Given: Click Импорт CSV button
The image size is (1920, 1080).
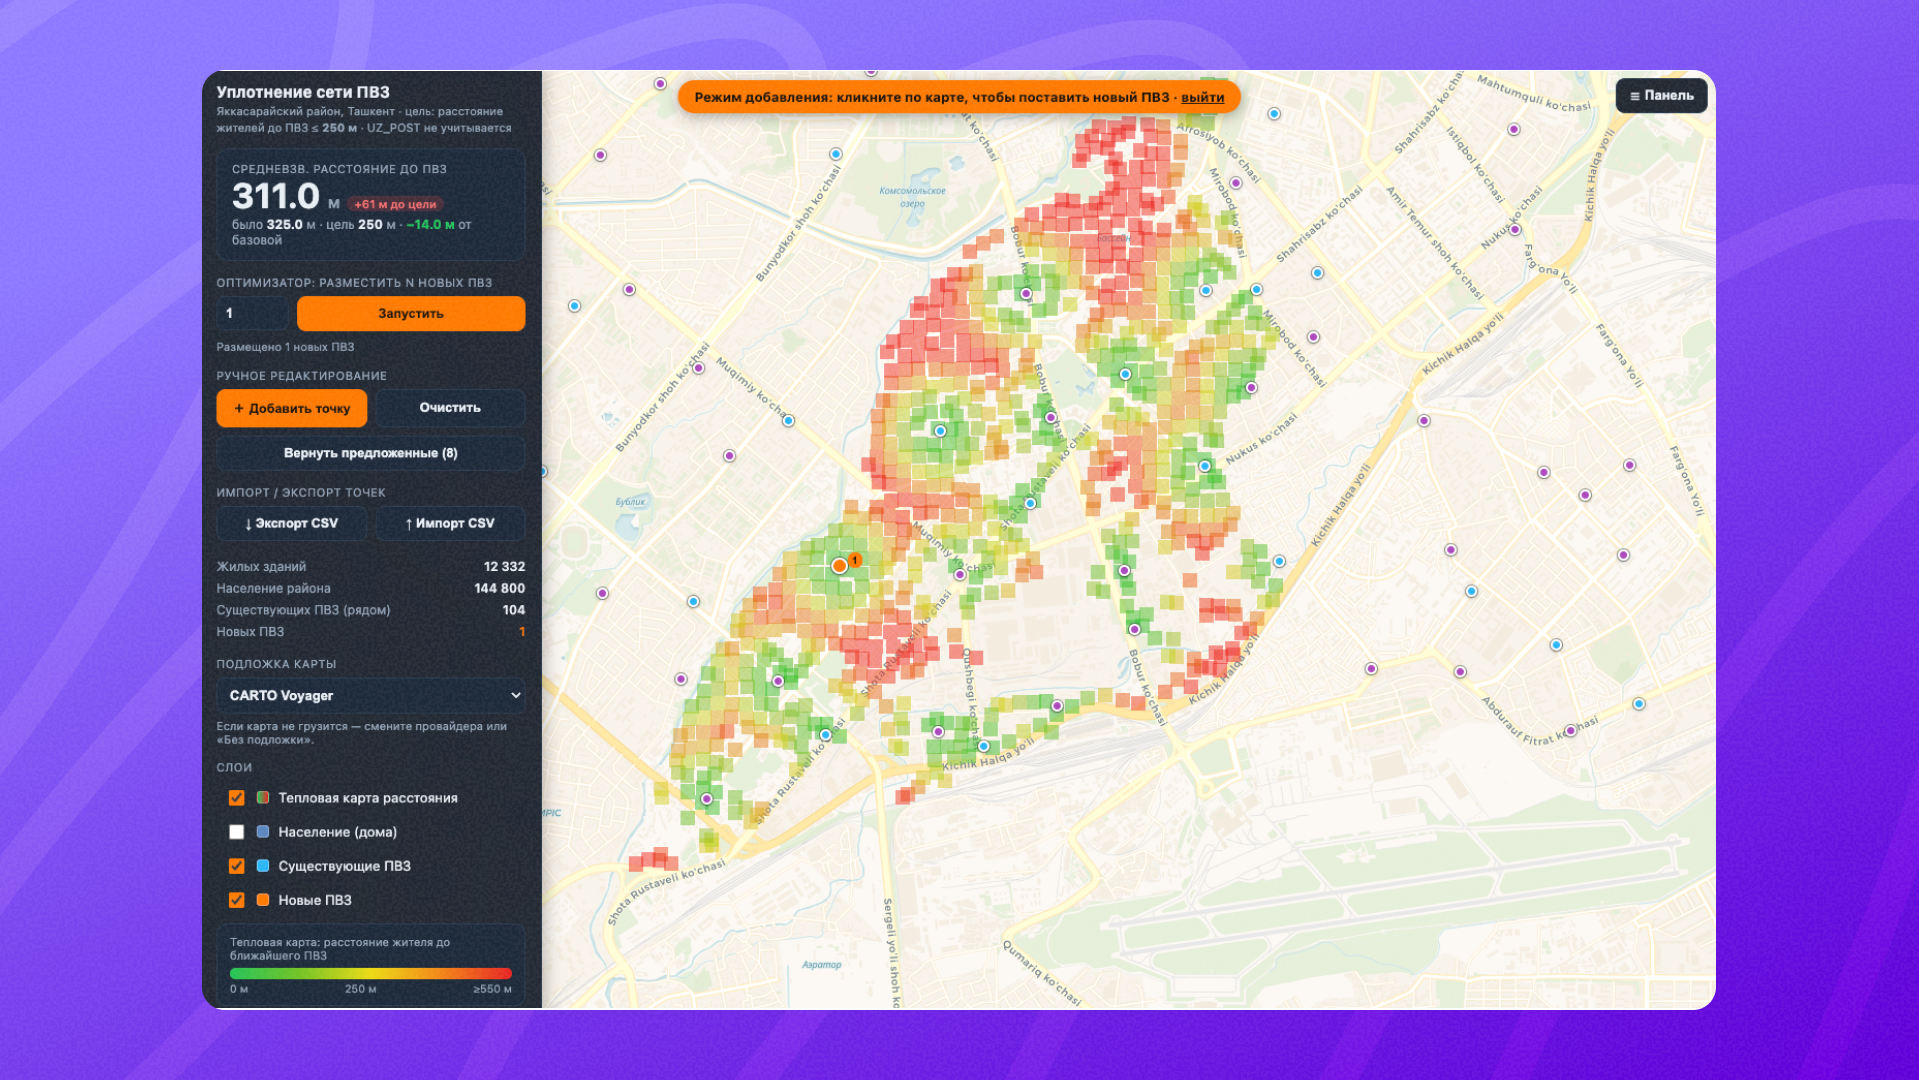Looking at the screenshot, I should click(x=450, y=523).
